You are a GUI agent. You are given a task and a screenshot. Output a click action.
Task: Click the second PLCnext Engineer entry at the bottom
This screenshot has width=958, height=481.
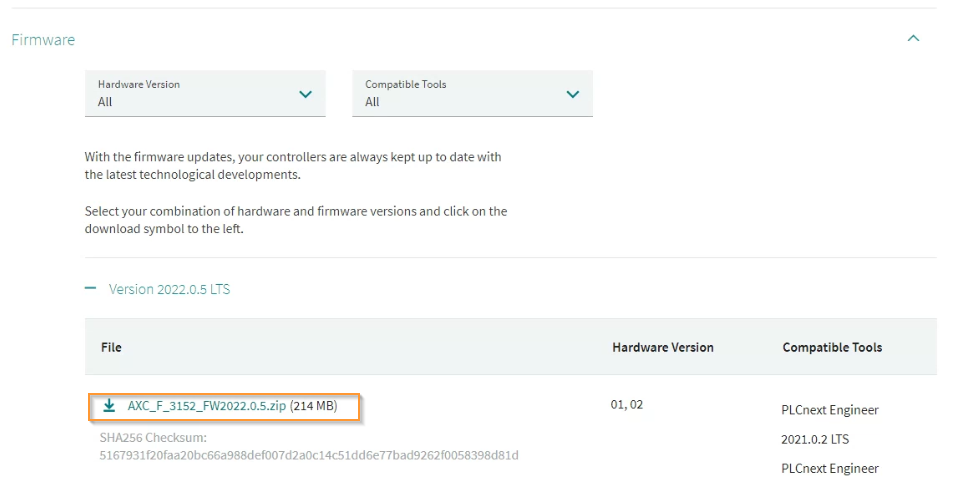[830, 469]
